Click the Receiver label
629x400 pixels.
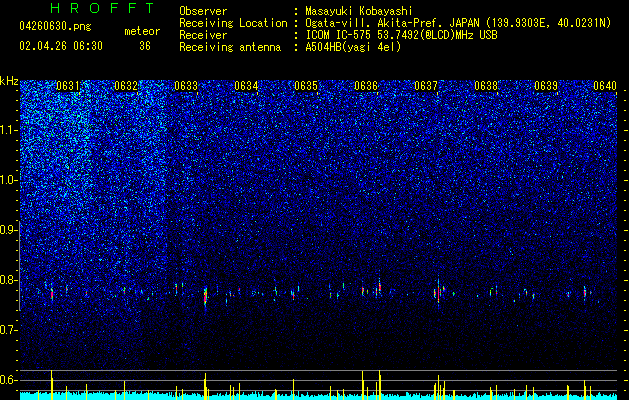tap(203, 35)
